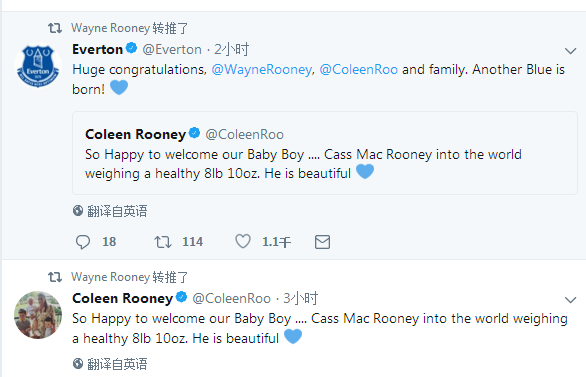The width and height of the screenshot is (586, 377).
Task: Click reply icon on Everton tweet
Action: [83, 242]
